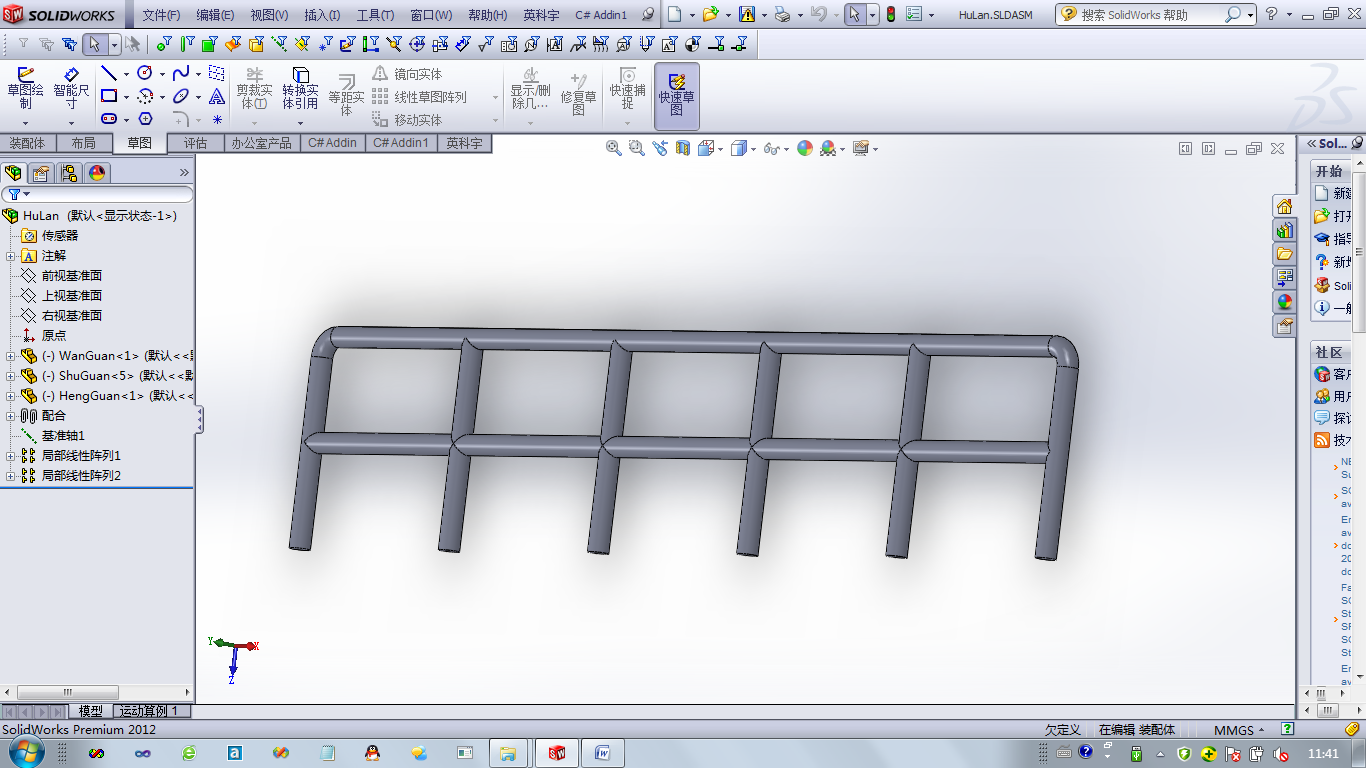
Task: Click the Section View icon
Action: tap(683, 148)
